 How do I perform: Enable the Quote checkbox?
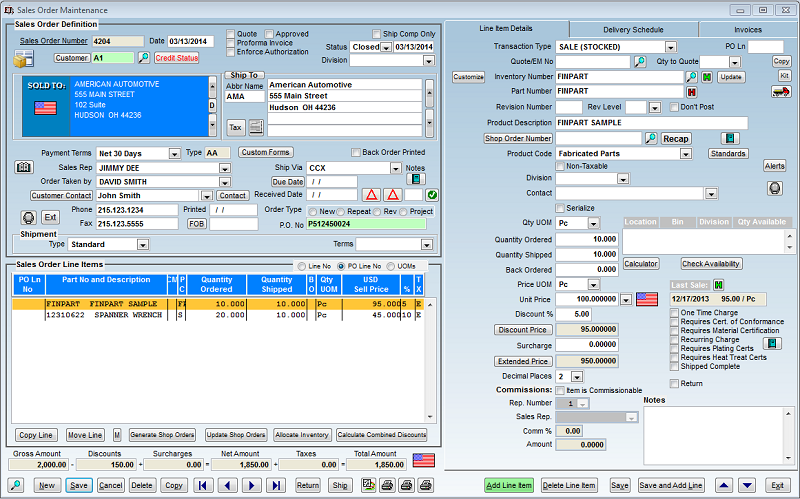231,33
